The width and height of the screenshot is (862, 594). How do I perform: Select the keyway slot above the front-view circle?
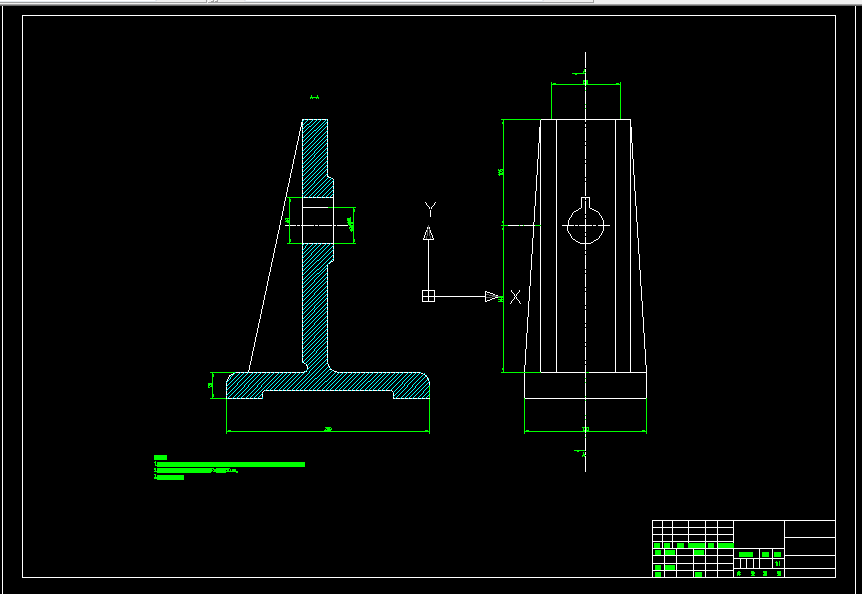click(585, 202)
